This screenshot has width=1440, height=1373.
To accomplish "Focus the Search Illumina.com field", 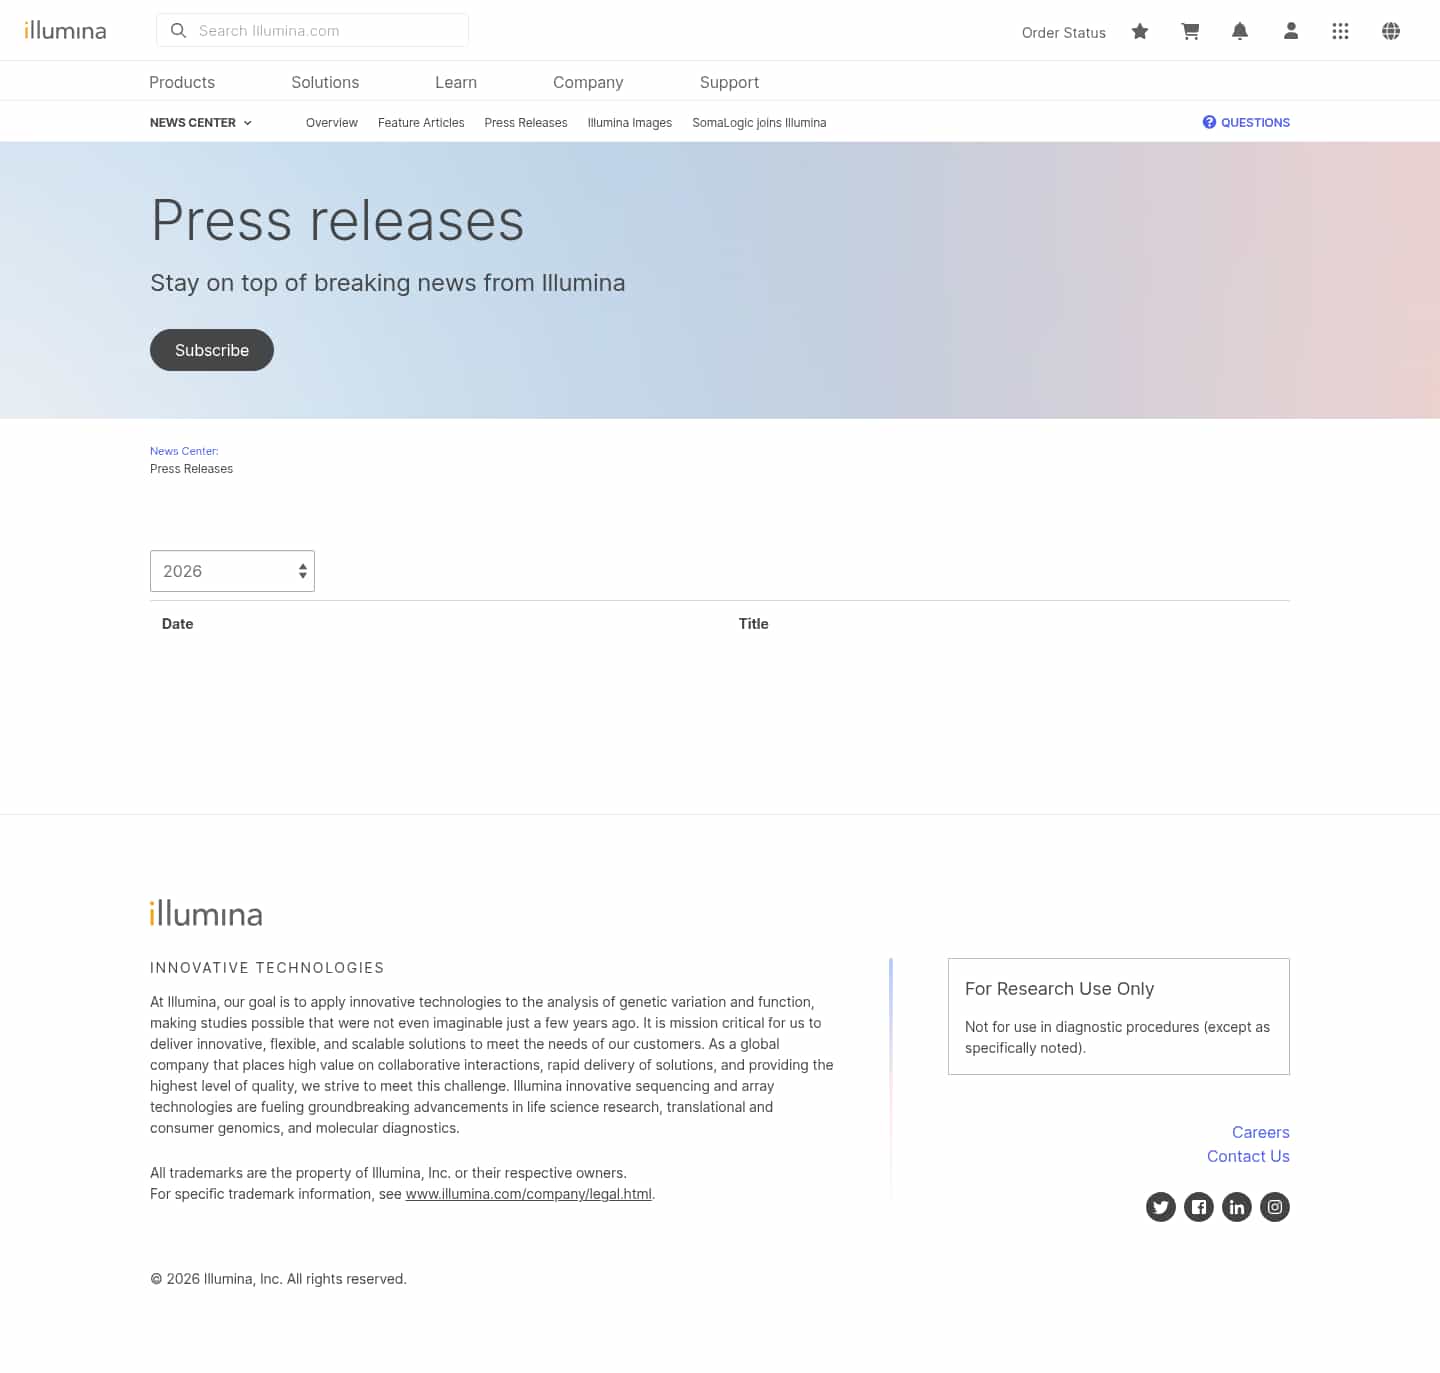I will tap(312, 30).
